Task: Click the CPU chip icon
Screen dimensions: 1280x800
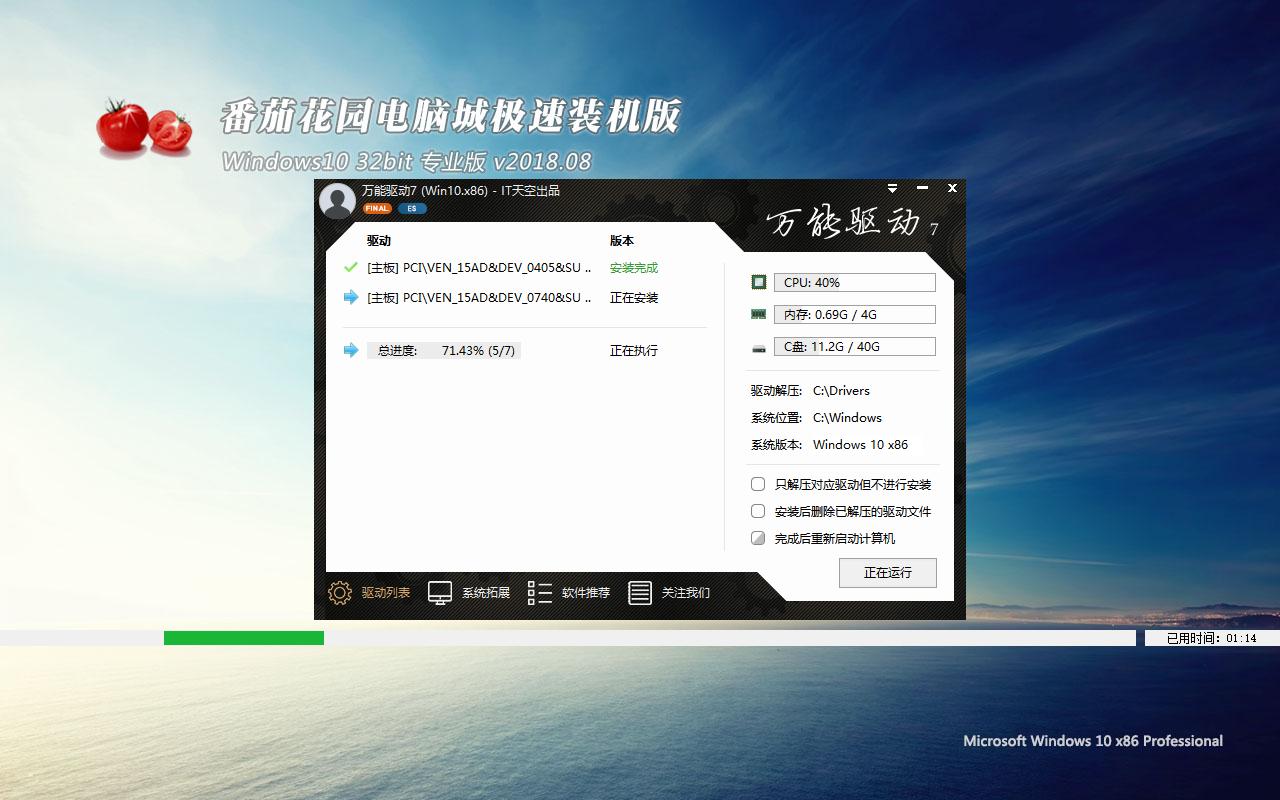Action: tap(757, 282)
